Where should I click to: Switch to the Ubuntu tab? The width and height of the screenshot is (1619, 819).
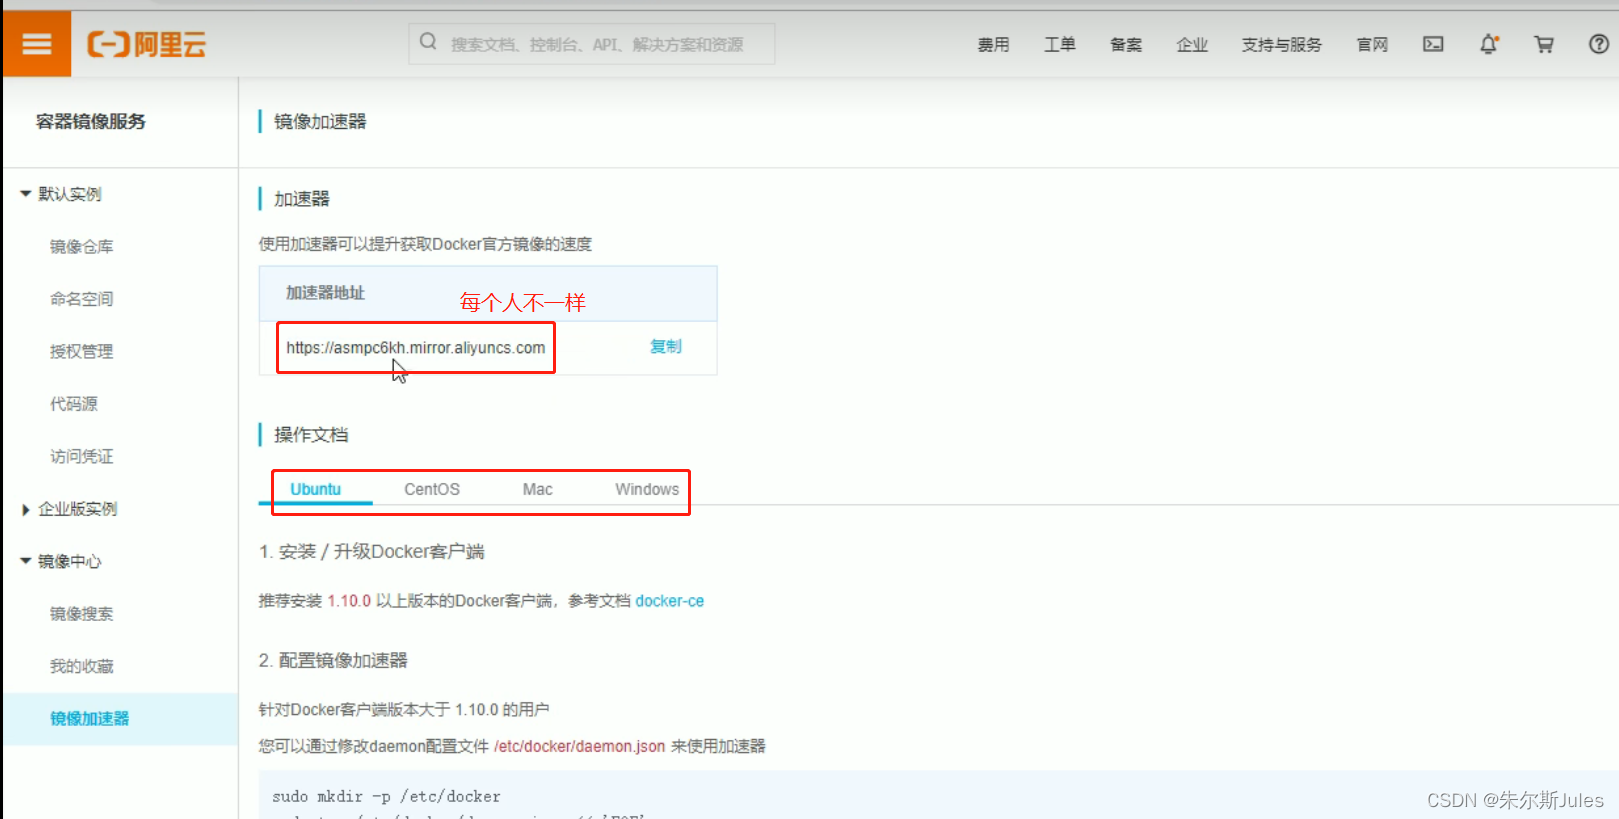click(x=316, y=489)
